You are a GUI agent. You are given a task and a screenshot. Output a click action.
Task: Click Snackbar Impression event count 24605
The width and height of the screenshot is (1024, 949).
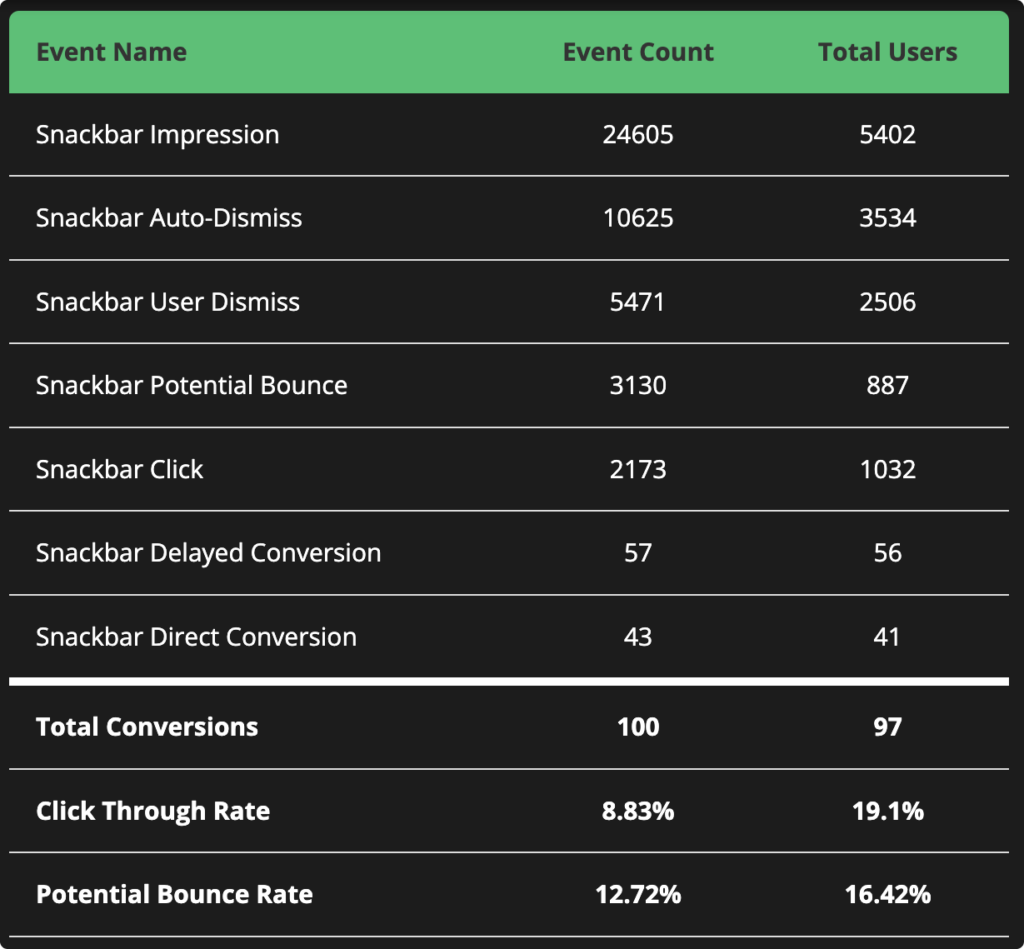638,135
